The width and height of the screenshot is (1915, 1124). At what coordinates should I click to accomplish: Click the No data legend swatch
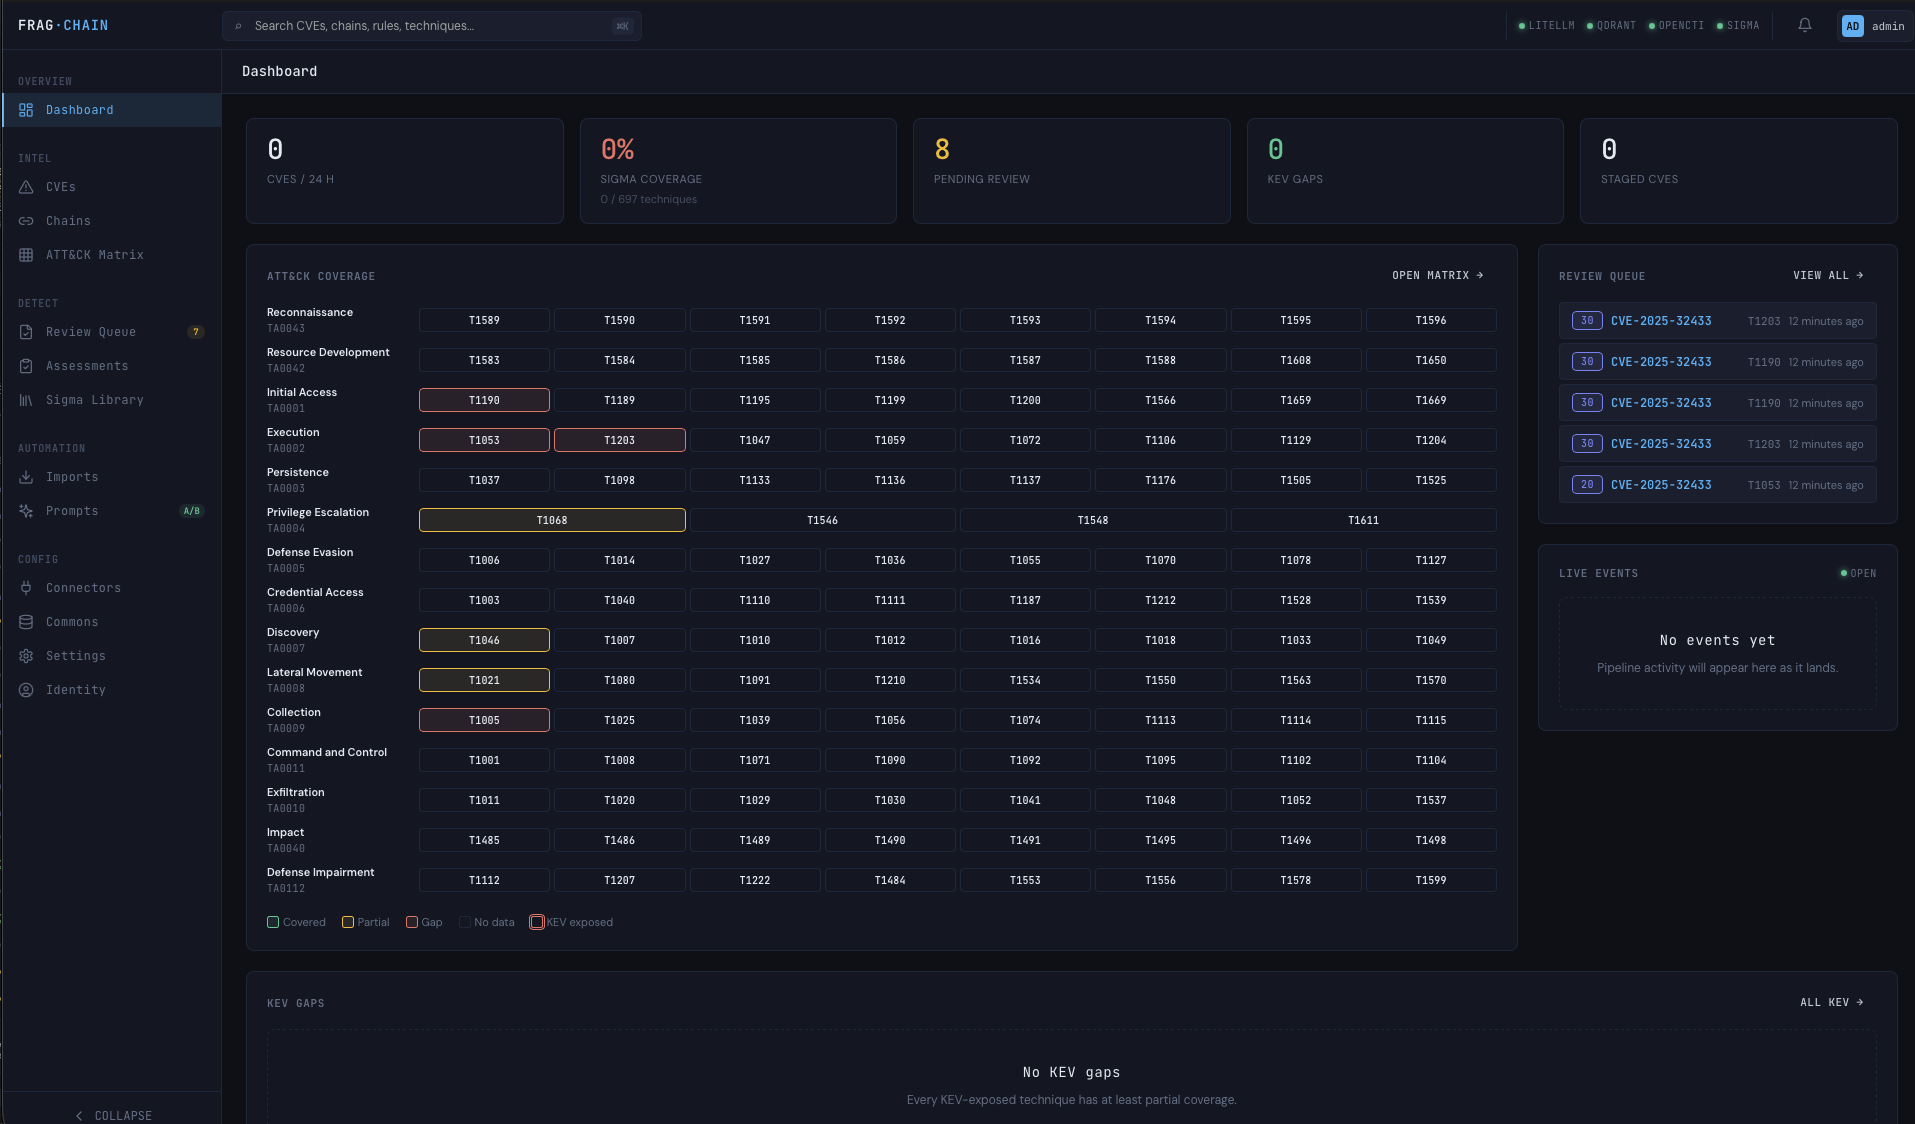[465, 922]
